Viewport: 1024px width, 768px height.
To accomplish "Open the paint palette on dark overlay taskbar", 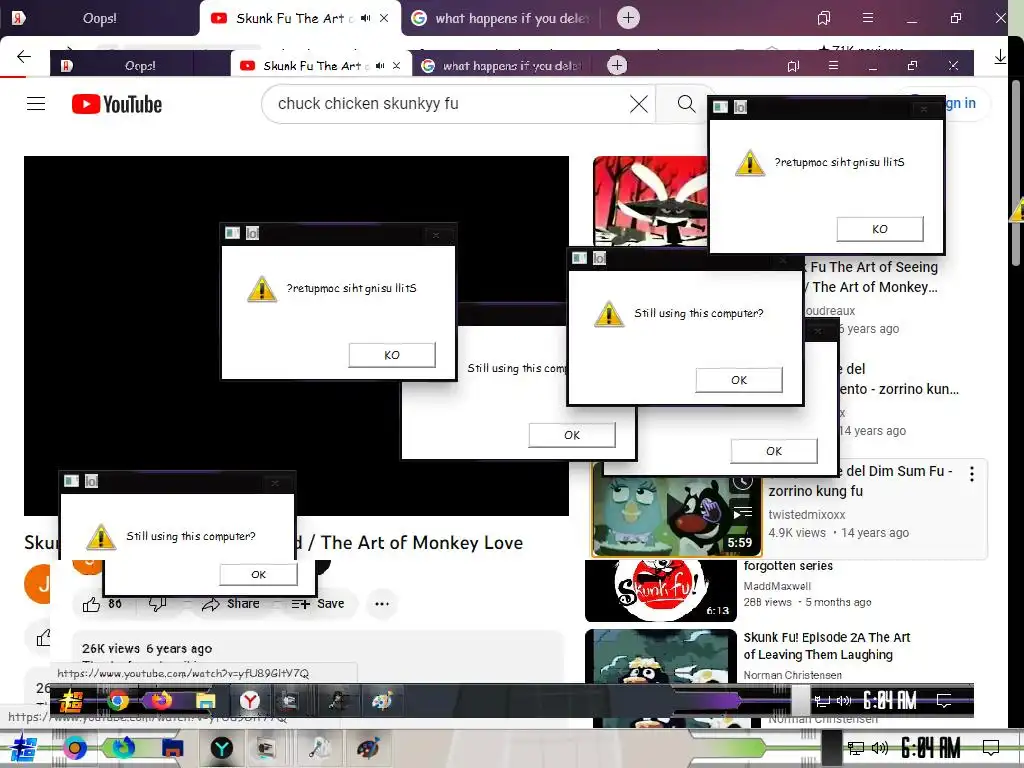I will click(382, 701).
